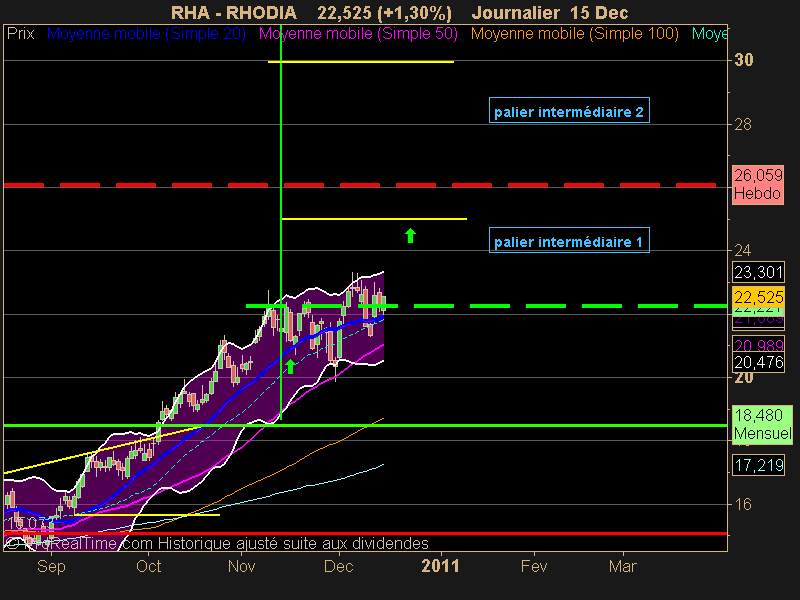Select the '26,059 Hebdo' price label
The width and height of the screenshot is (800, 600).
(758, 185)
